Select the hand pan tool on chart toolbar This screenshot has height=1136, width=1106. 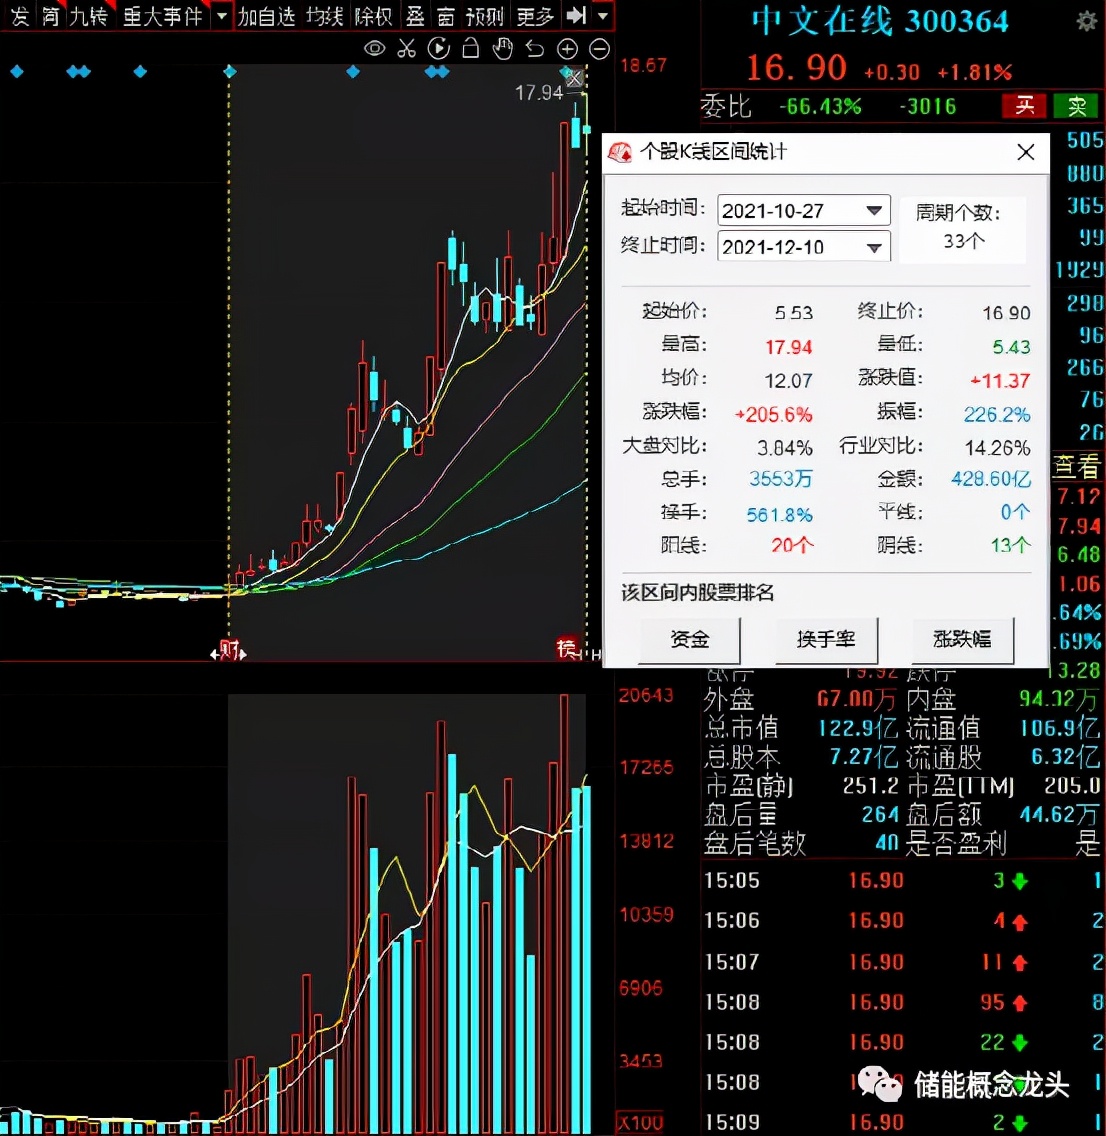(x=503, y=48)
